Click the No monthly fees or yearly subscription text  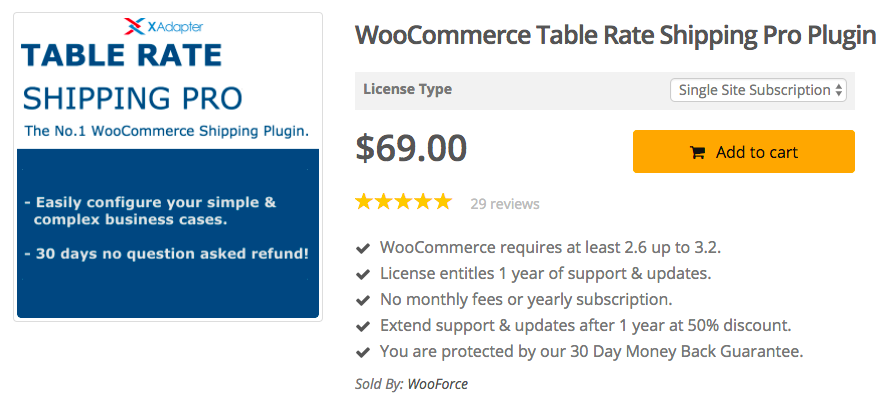(x=526, y=299)
